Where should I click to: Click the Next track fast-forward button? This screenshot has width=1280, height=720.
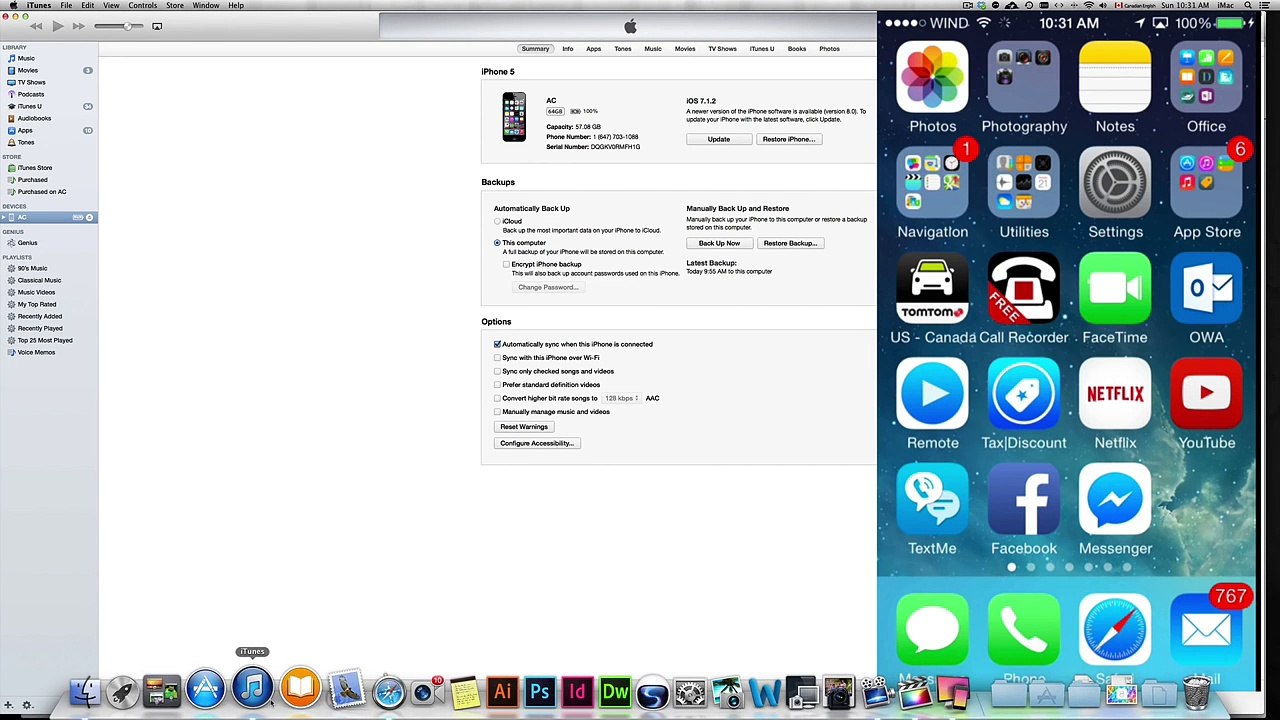(78, 26)
